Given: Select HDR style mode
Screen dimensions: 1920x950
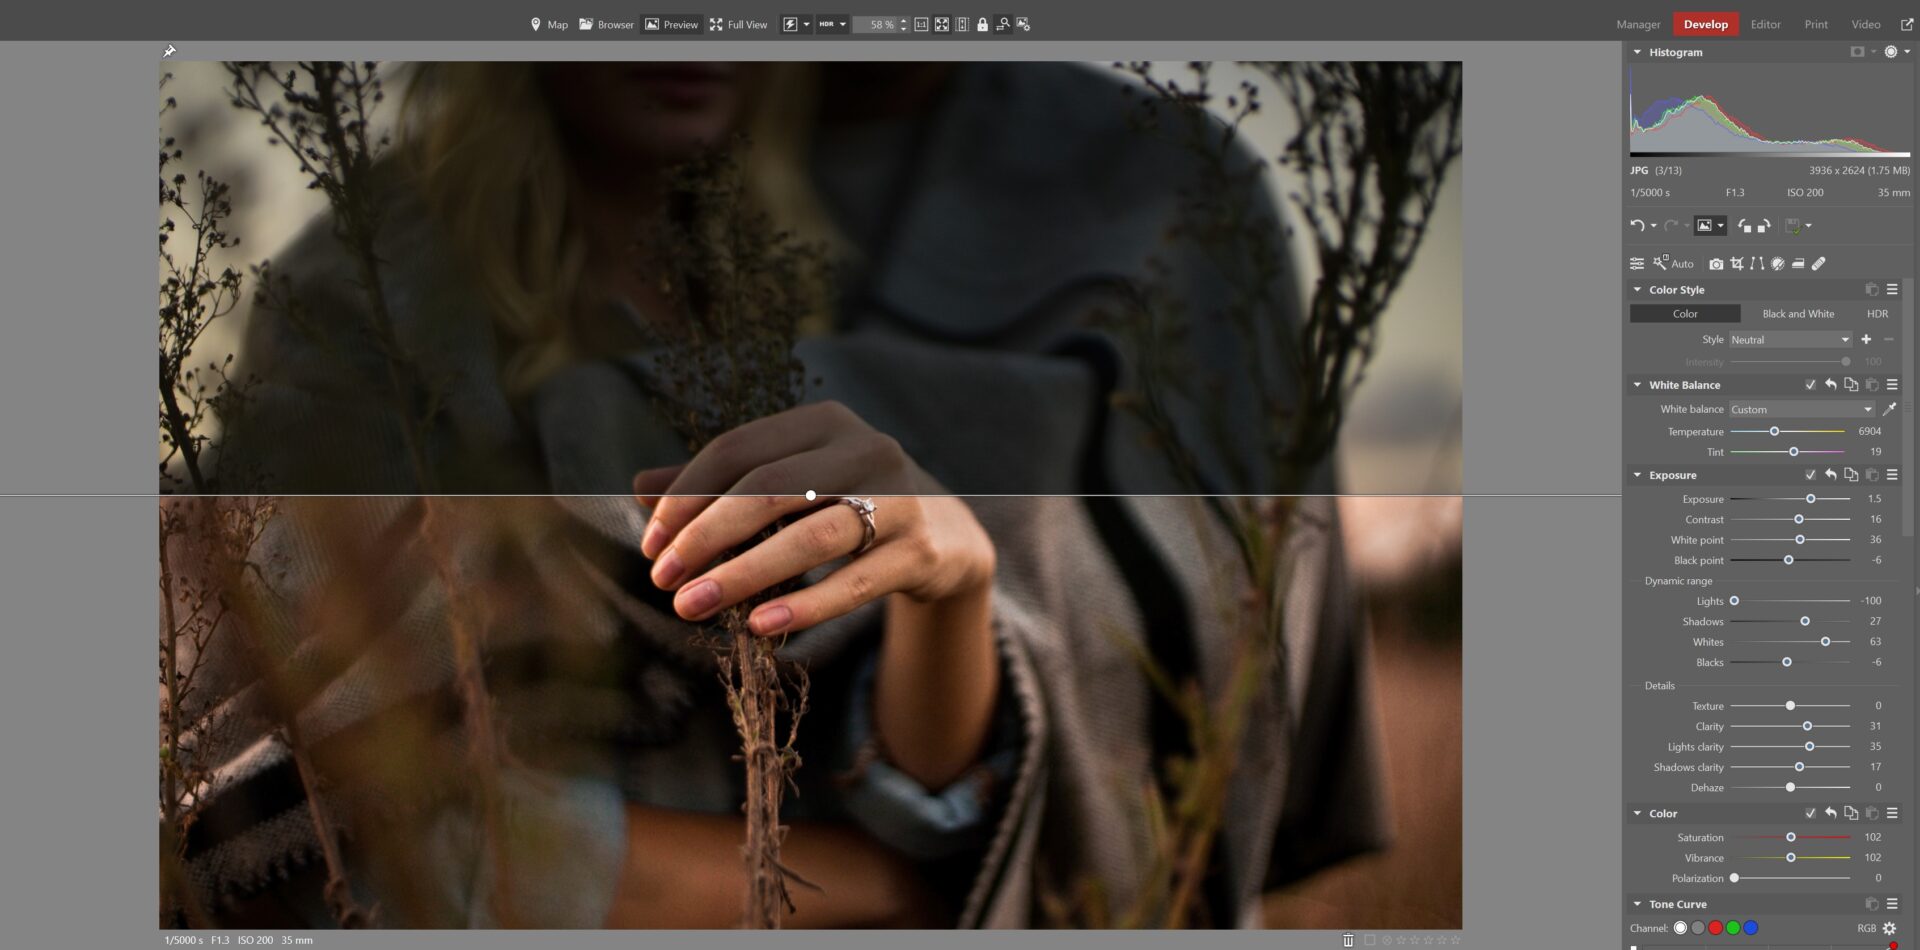Looking at the screenshot, I should click(1877, 314).
